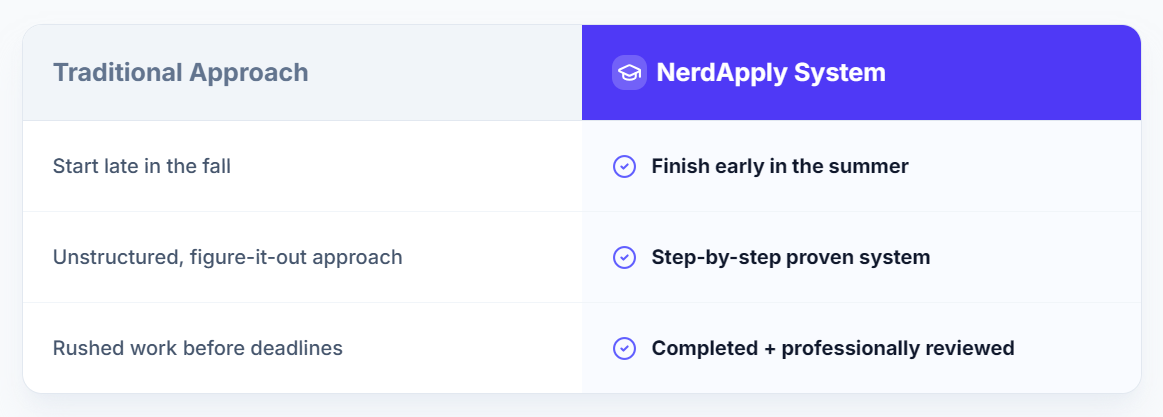
Task: Click the "Step-by-step proven system" label
Action: click(x=790, y=257)
